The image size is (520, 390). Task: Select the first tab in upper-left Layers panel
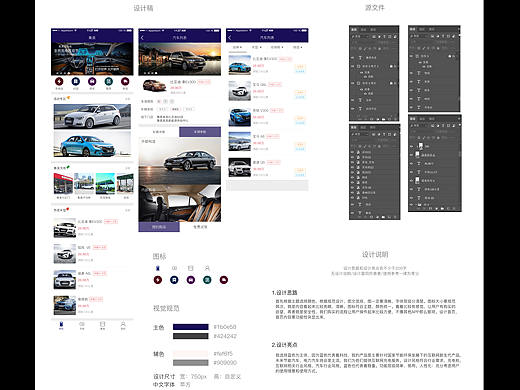coord(354,29)
